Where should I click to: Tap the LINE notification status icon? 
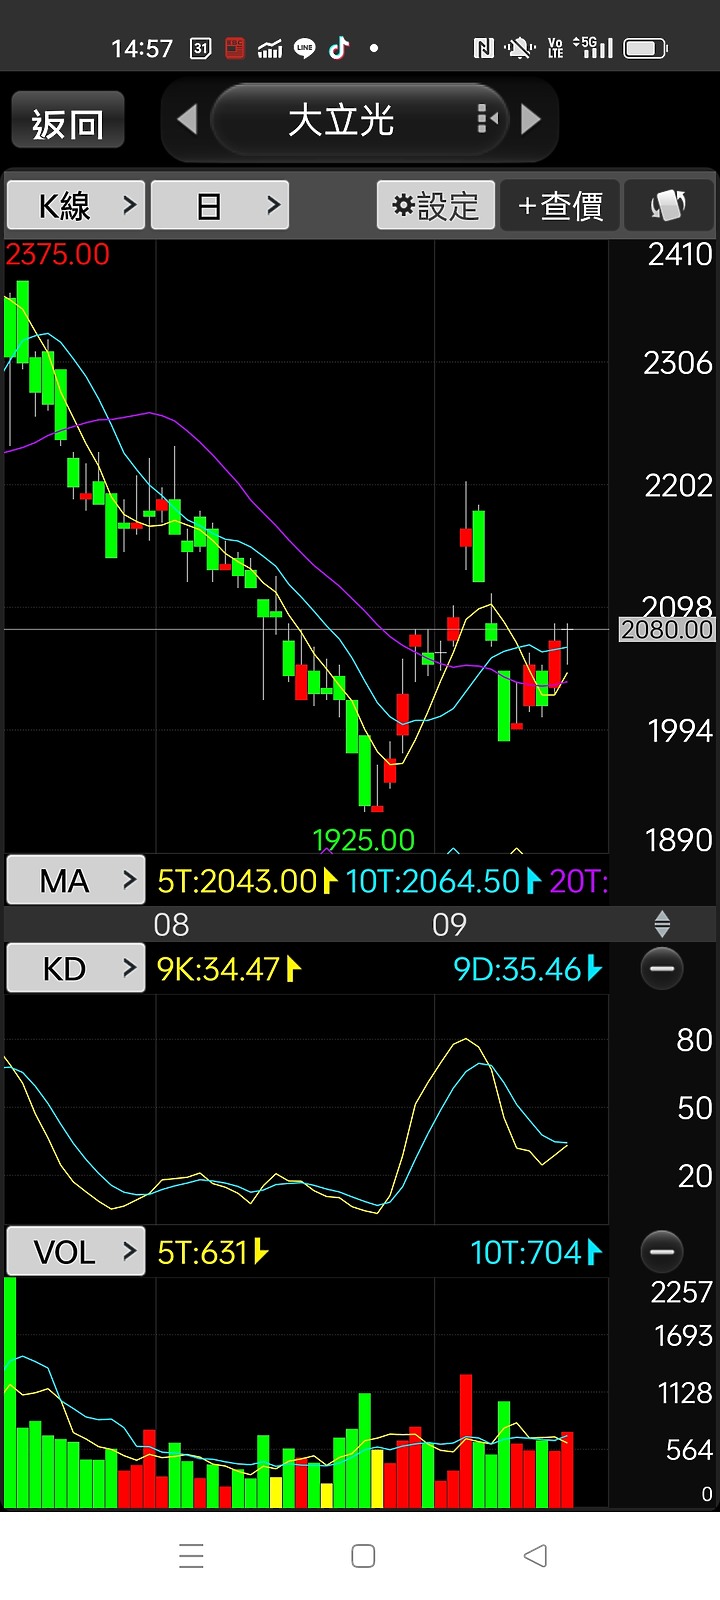coord(304,48)
